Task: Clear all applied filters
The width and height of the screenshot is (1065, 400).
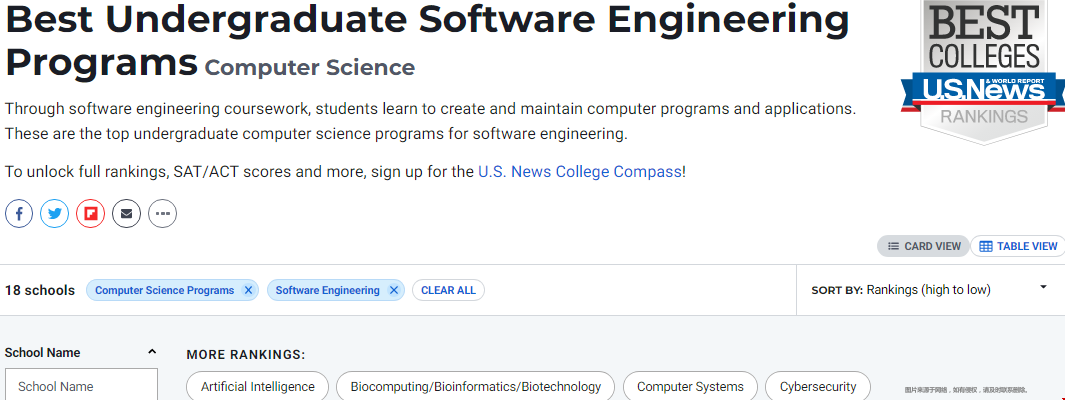Action: (448, 291)
